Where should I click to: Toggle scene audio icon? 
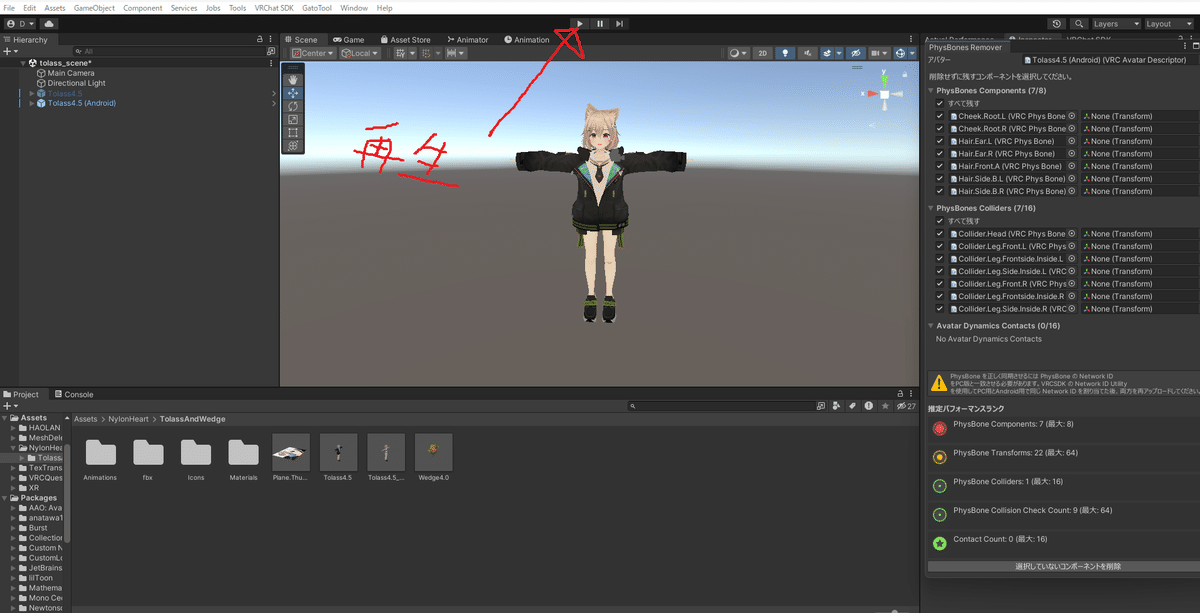[808, 53]
